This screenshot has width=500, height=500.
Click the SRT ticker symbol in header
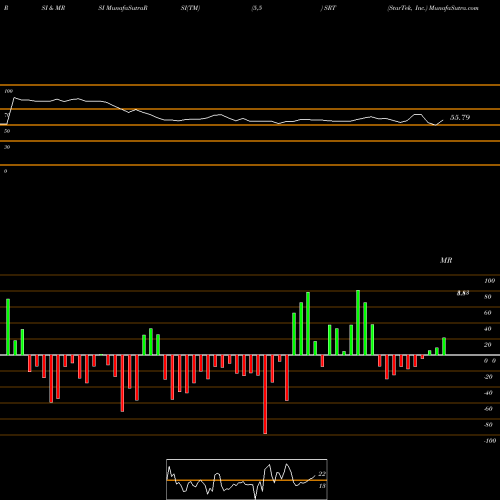click(x=329, y=8)
